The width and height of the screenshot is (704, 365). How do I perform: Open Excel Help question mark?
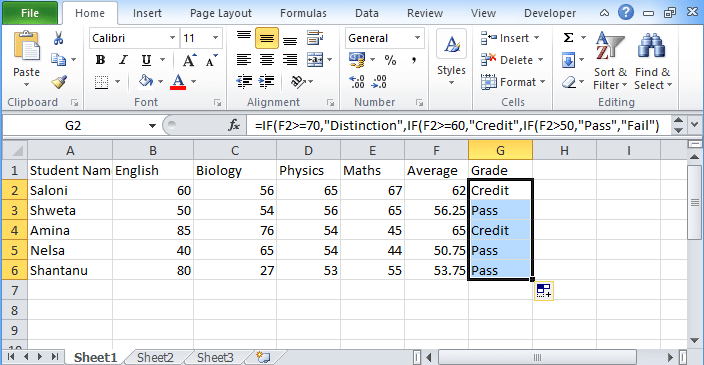(625, 12)
